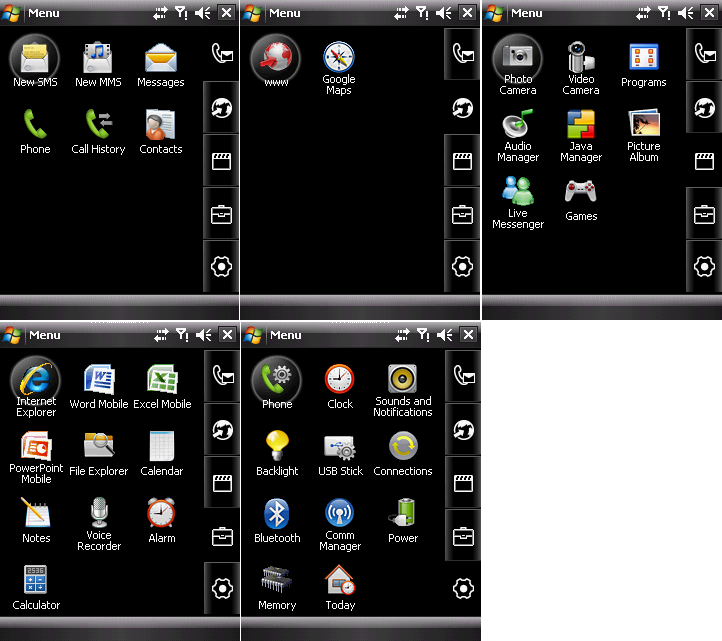Open USB Stick settings icon
The image size is (722, 641).
coord(340,447)
